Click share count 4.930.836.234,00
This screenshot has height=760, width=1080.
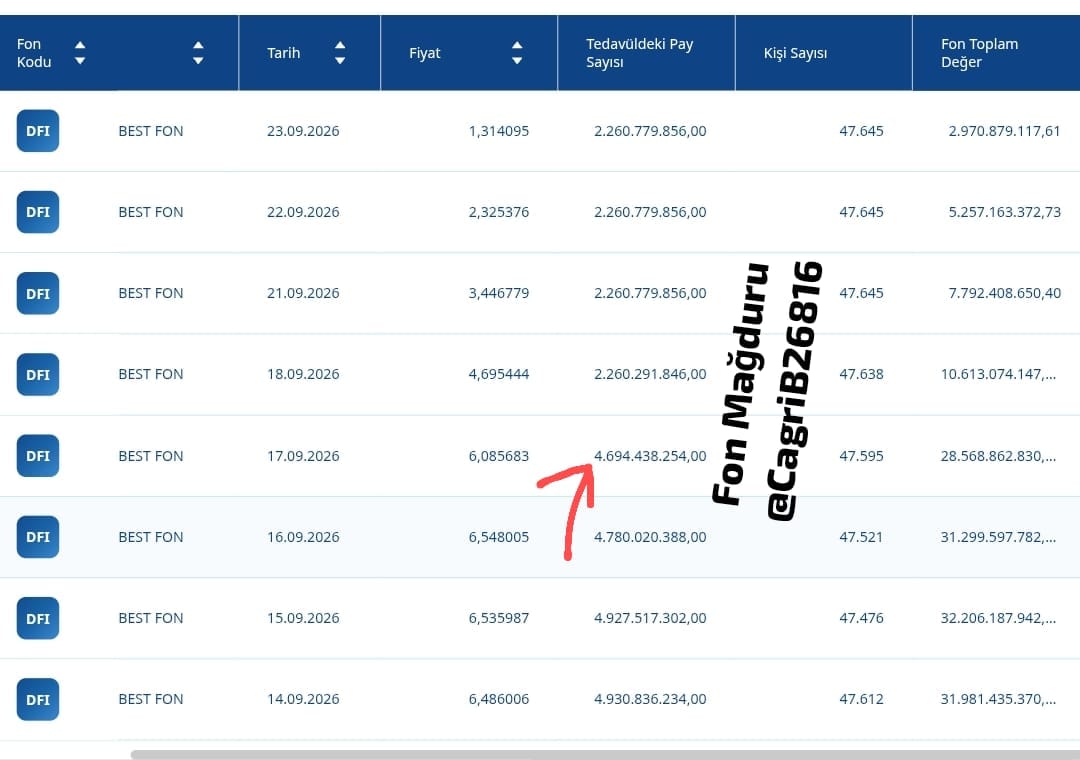click(650, 699)
